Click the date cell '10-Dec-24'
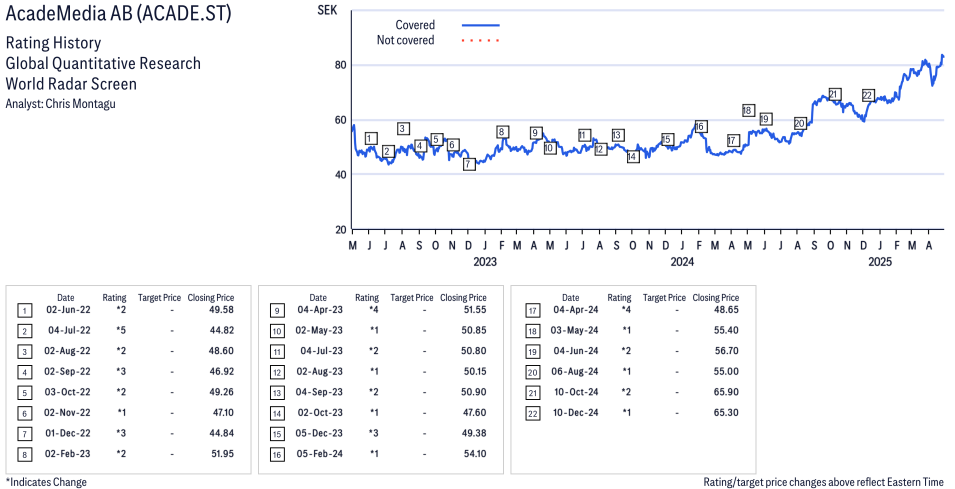955x489 pixels. (x=575, y=413)
